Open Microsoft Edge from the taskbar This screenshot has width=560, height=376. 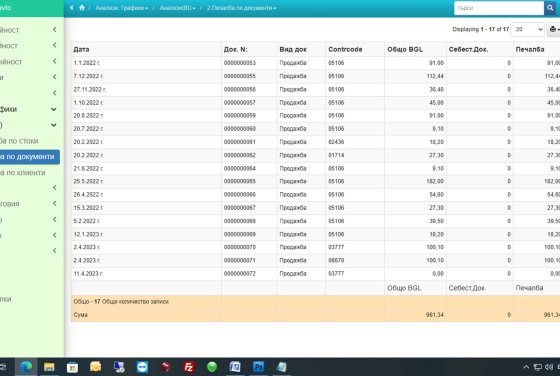coord(26,367)
